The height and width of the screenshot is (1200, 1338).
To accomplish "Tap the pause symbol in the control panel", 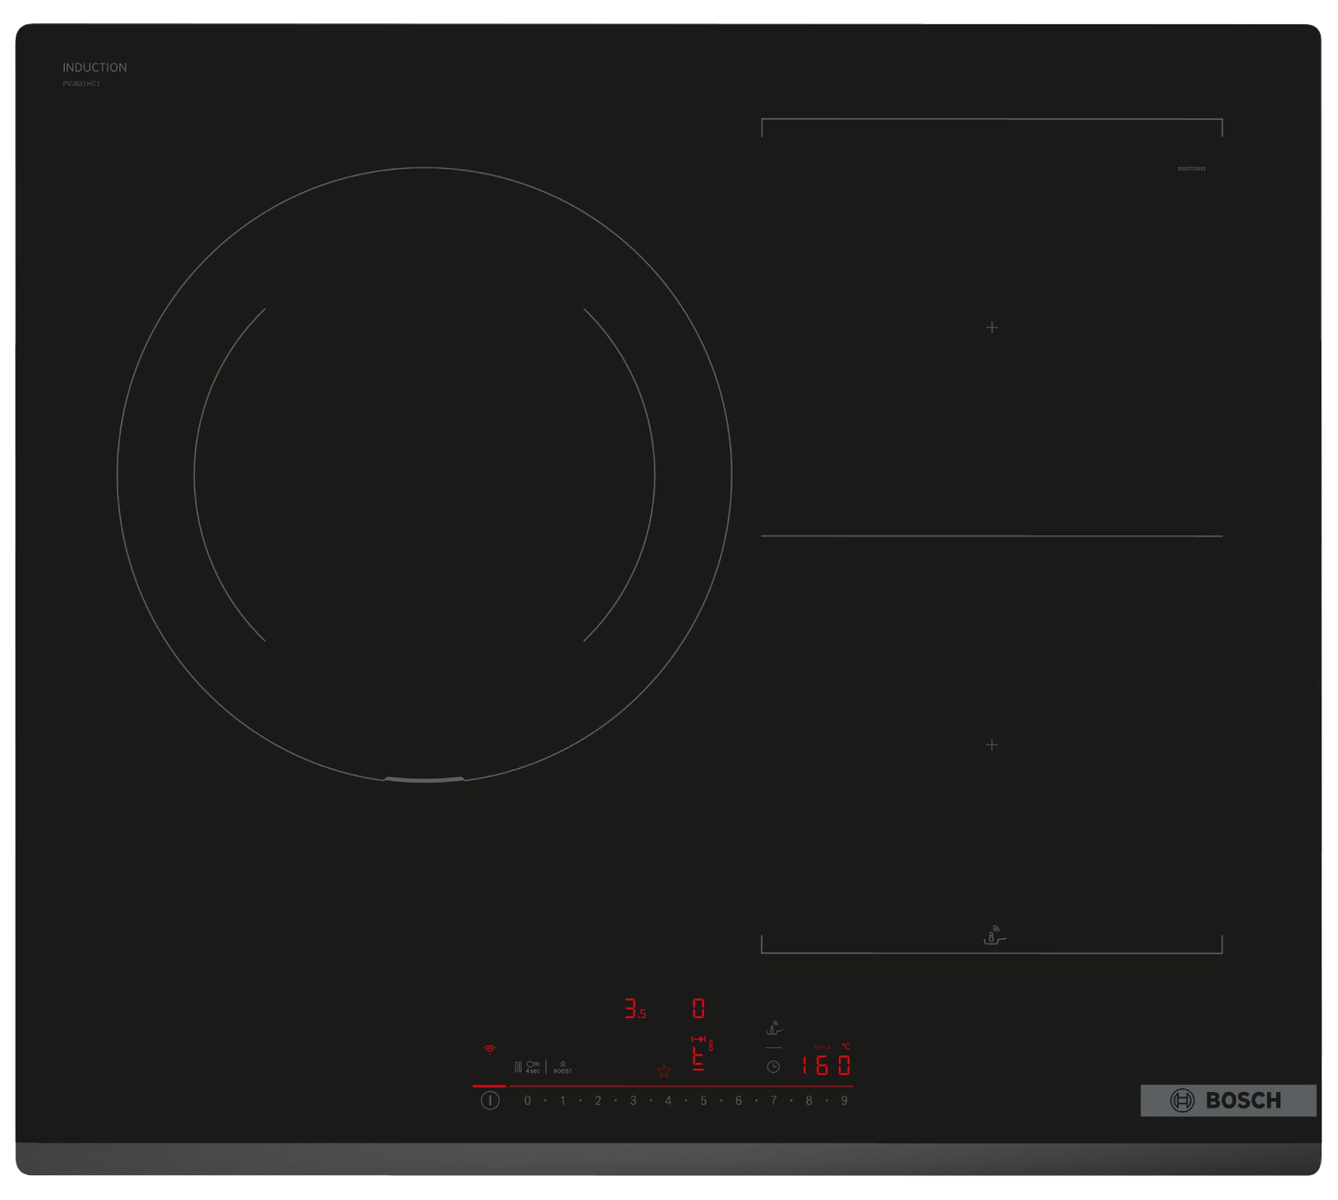I will point(517,1067).
